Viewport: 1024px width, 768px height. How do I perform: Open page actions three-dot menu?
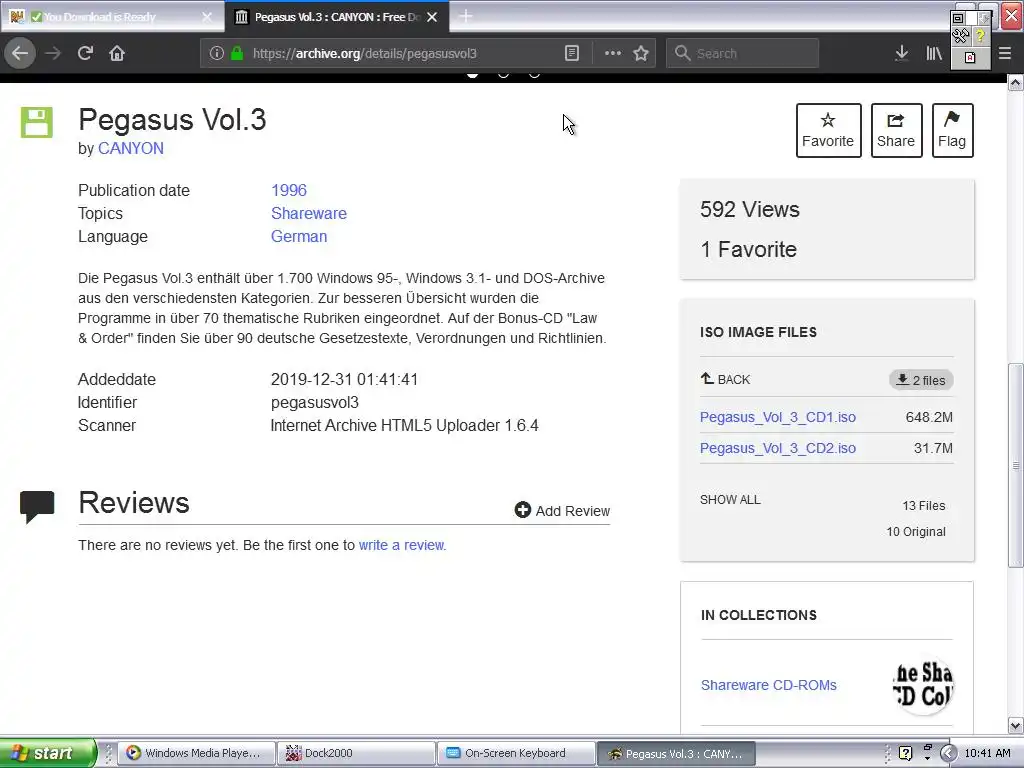pos(613,53)
